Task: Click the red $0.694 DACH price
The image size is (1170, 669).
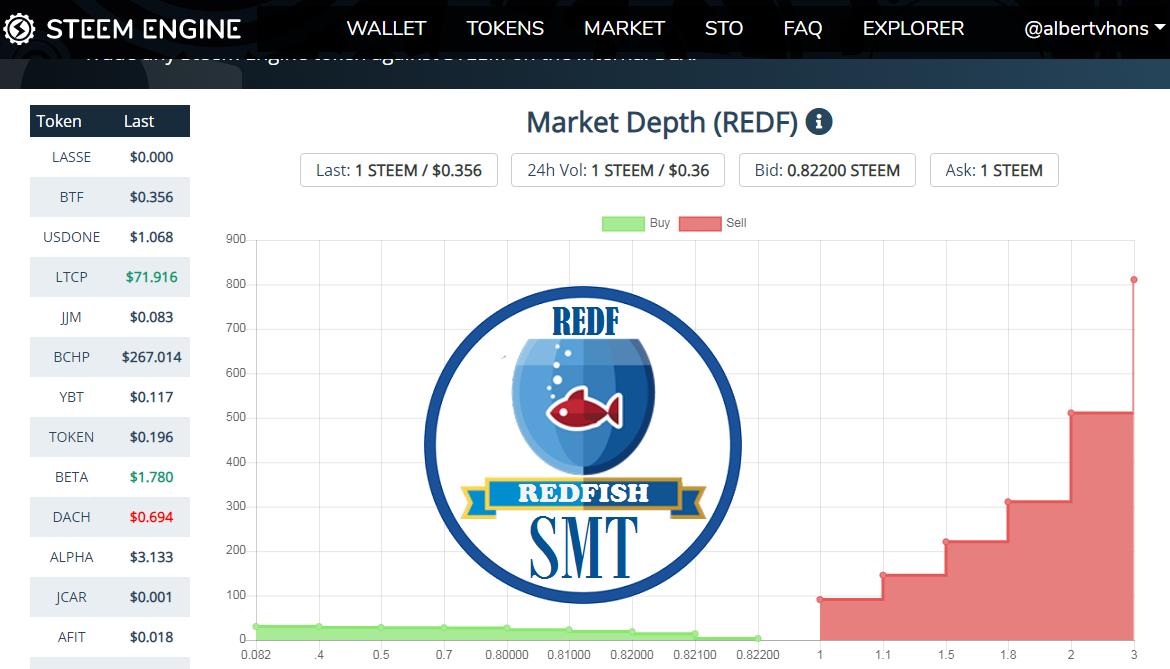Action: point(151,517)
